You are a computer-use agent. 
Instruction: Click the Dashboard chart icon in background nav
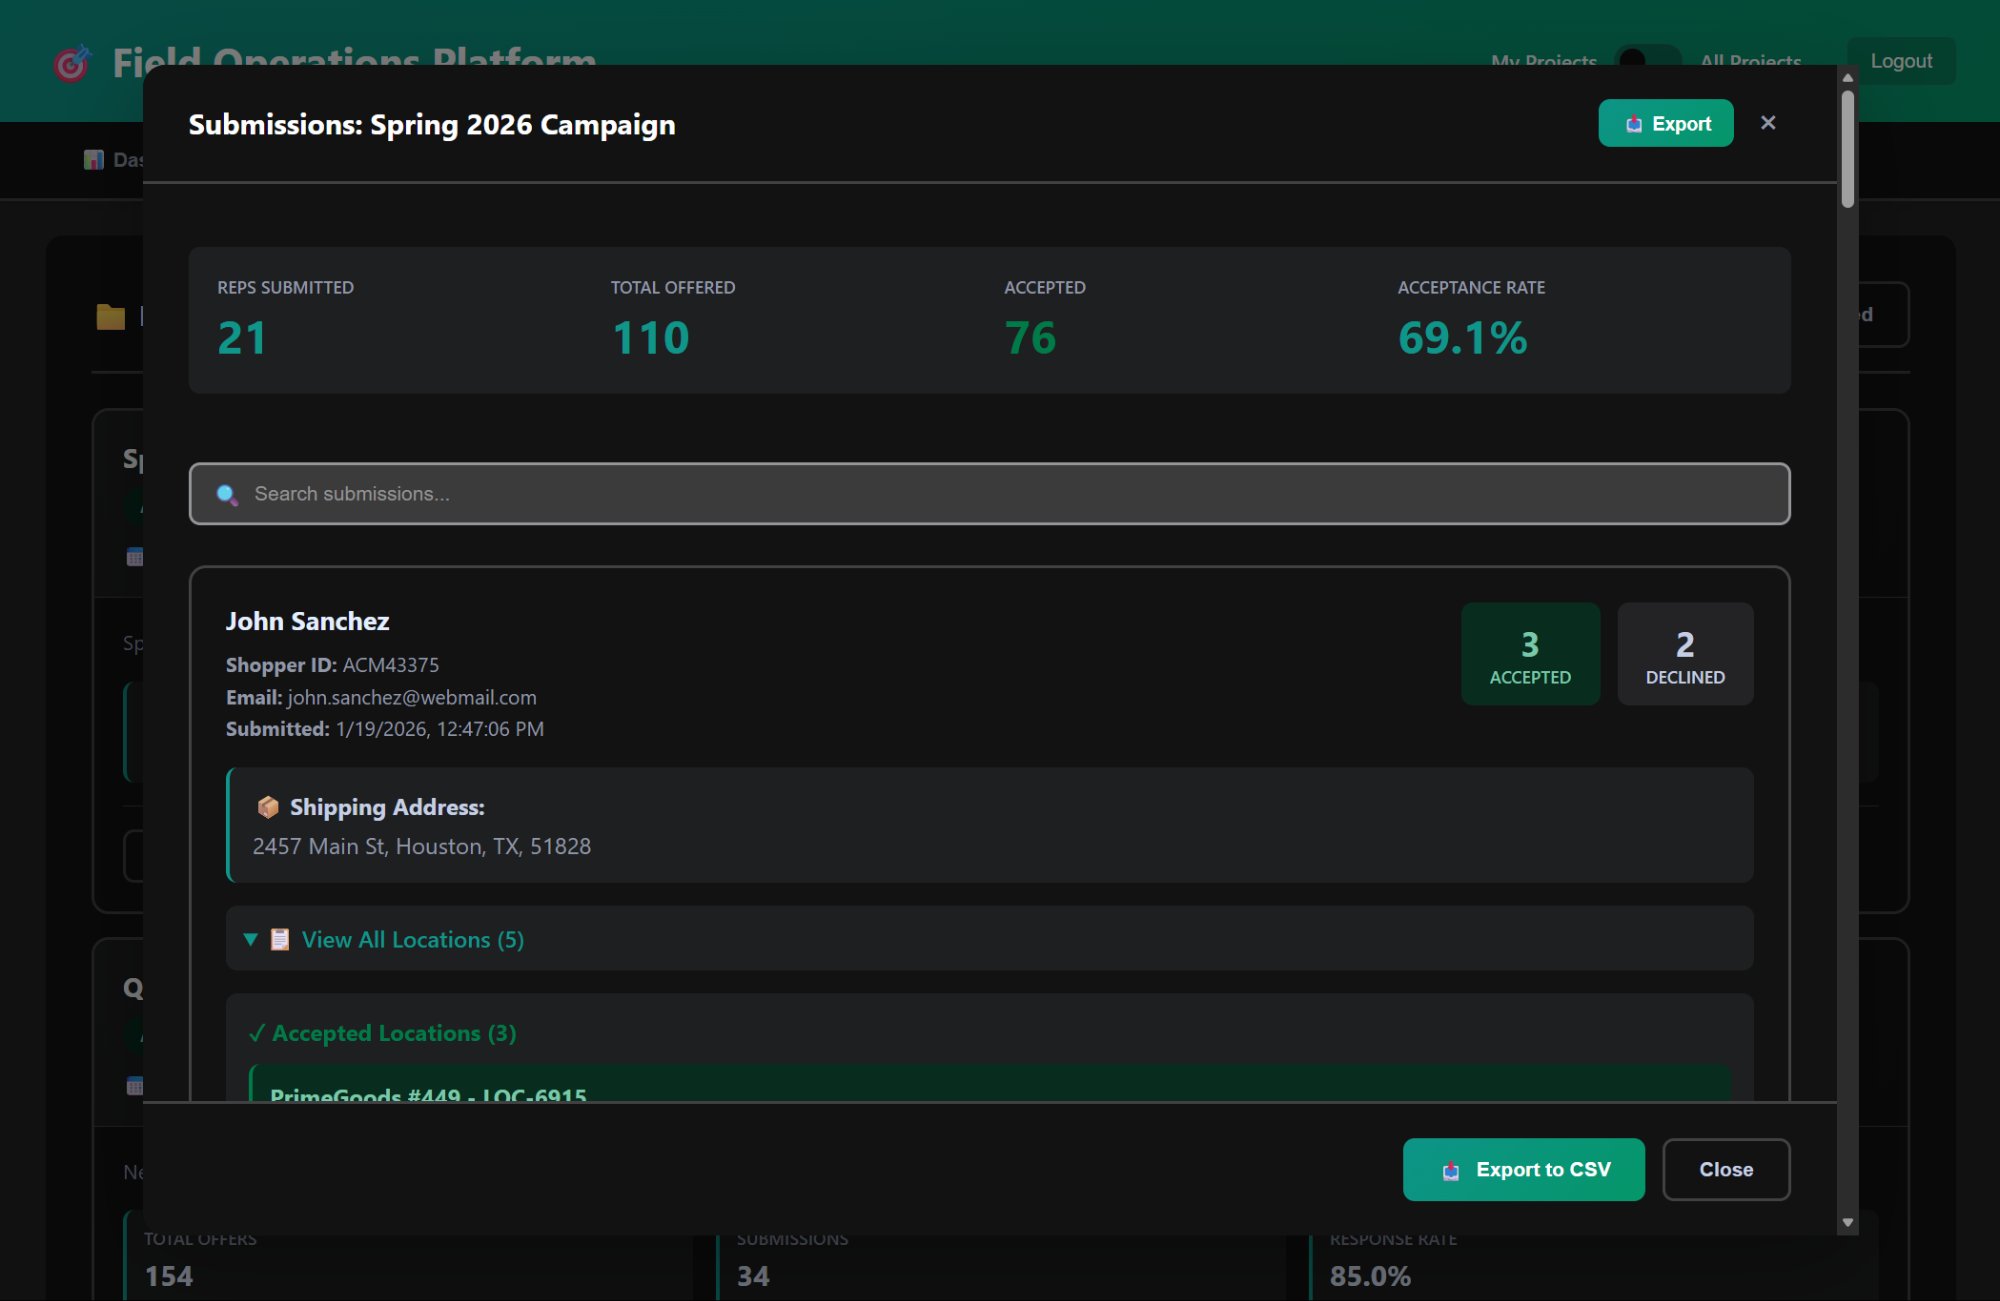coord(93,159)
